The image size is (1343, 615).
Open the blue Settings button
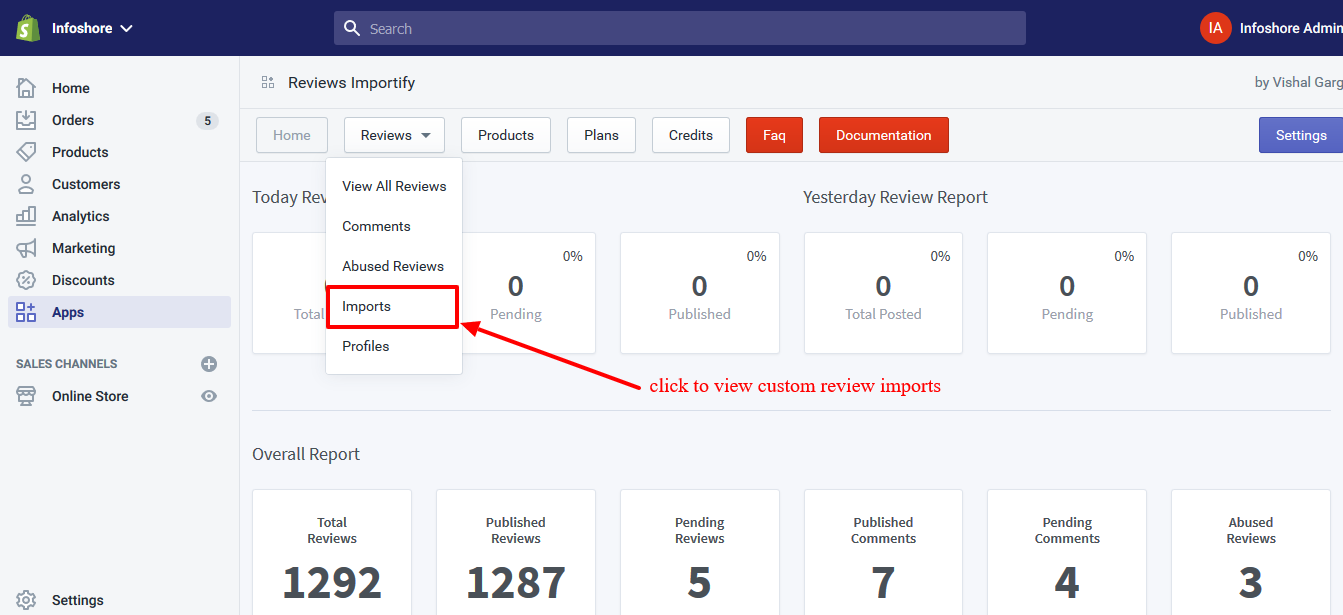pos(1301,135)
